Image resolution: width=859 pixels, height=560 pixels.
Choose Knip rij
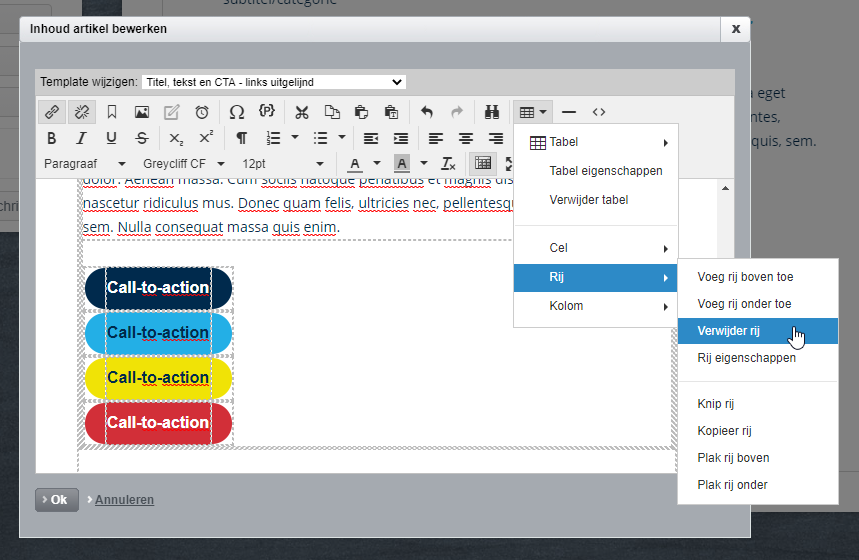(x=758, y=404)
